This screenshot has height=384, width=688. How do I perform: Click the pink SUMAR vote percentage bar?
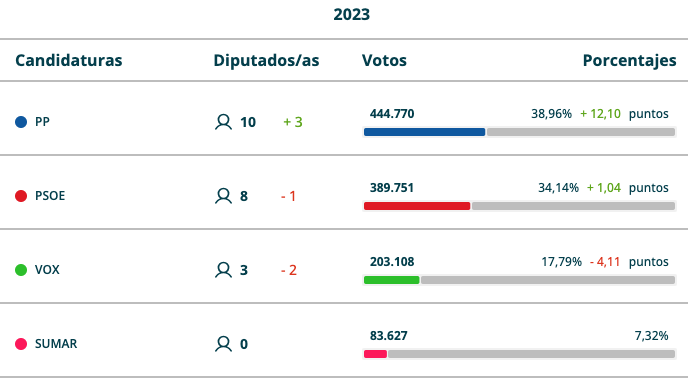[375, 354]
